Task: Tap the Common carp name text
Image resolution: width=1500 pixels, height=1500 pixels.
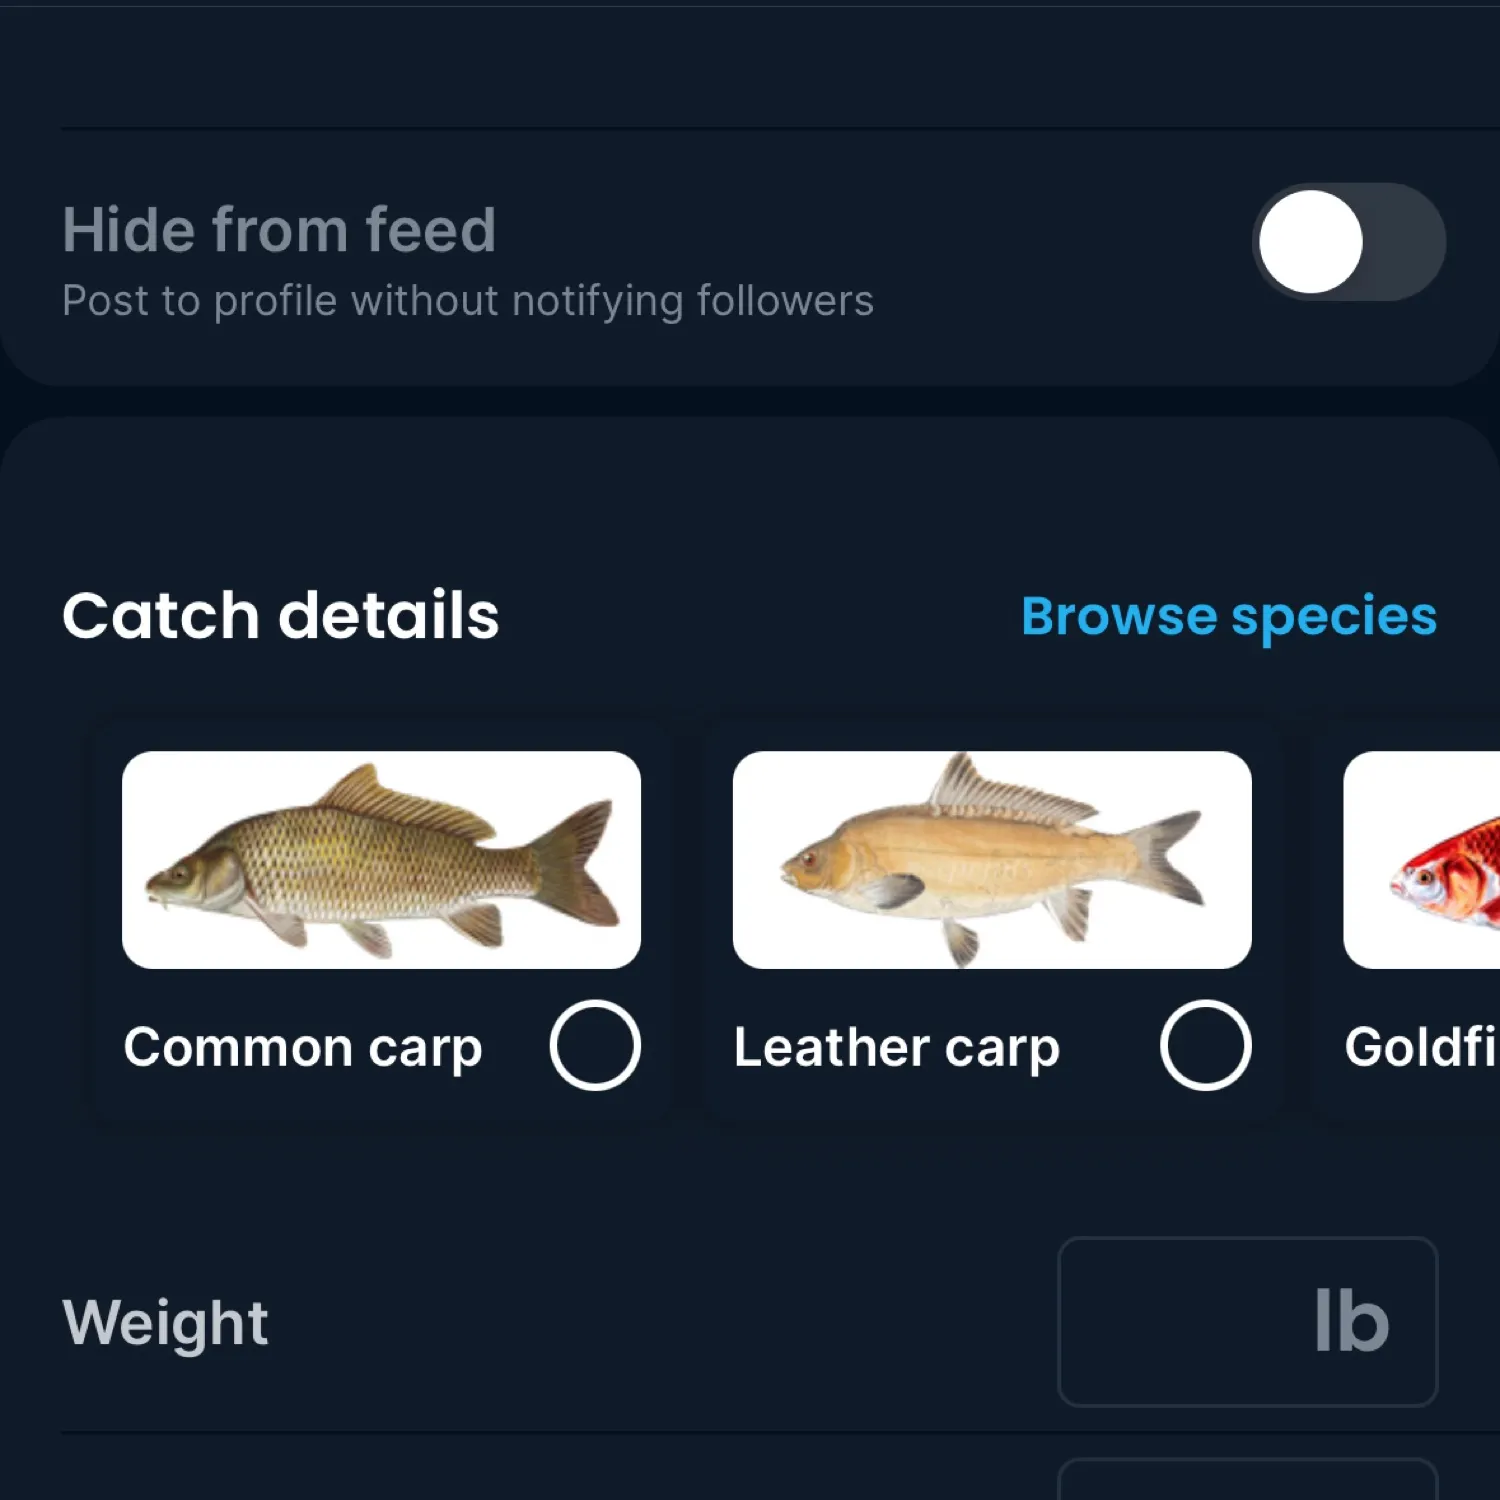Action: pos(303,1048)
